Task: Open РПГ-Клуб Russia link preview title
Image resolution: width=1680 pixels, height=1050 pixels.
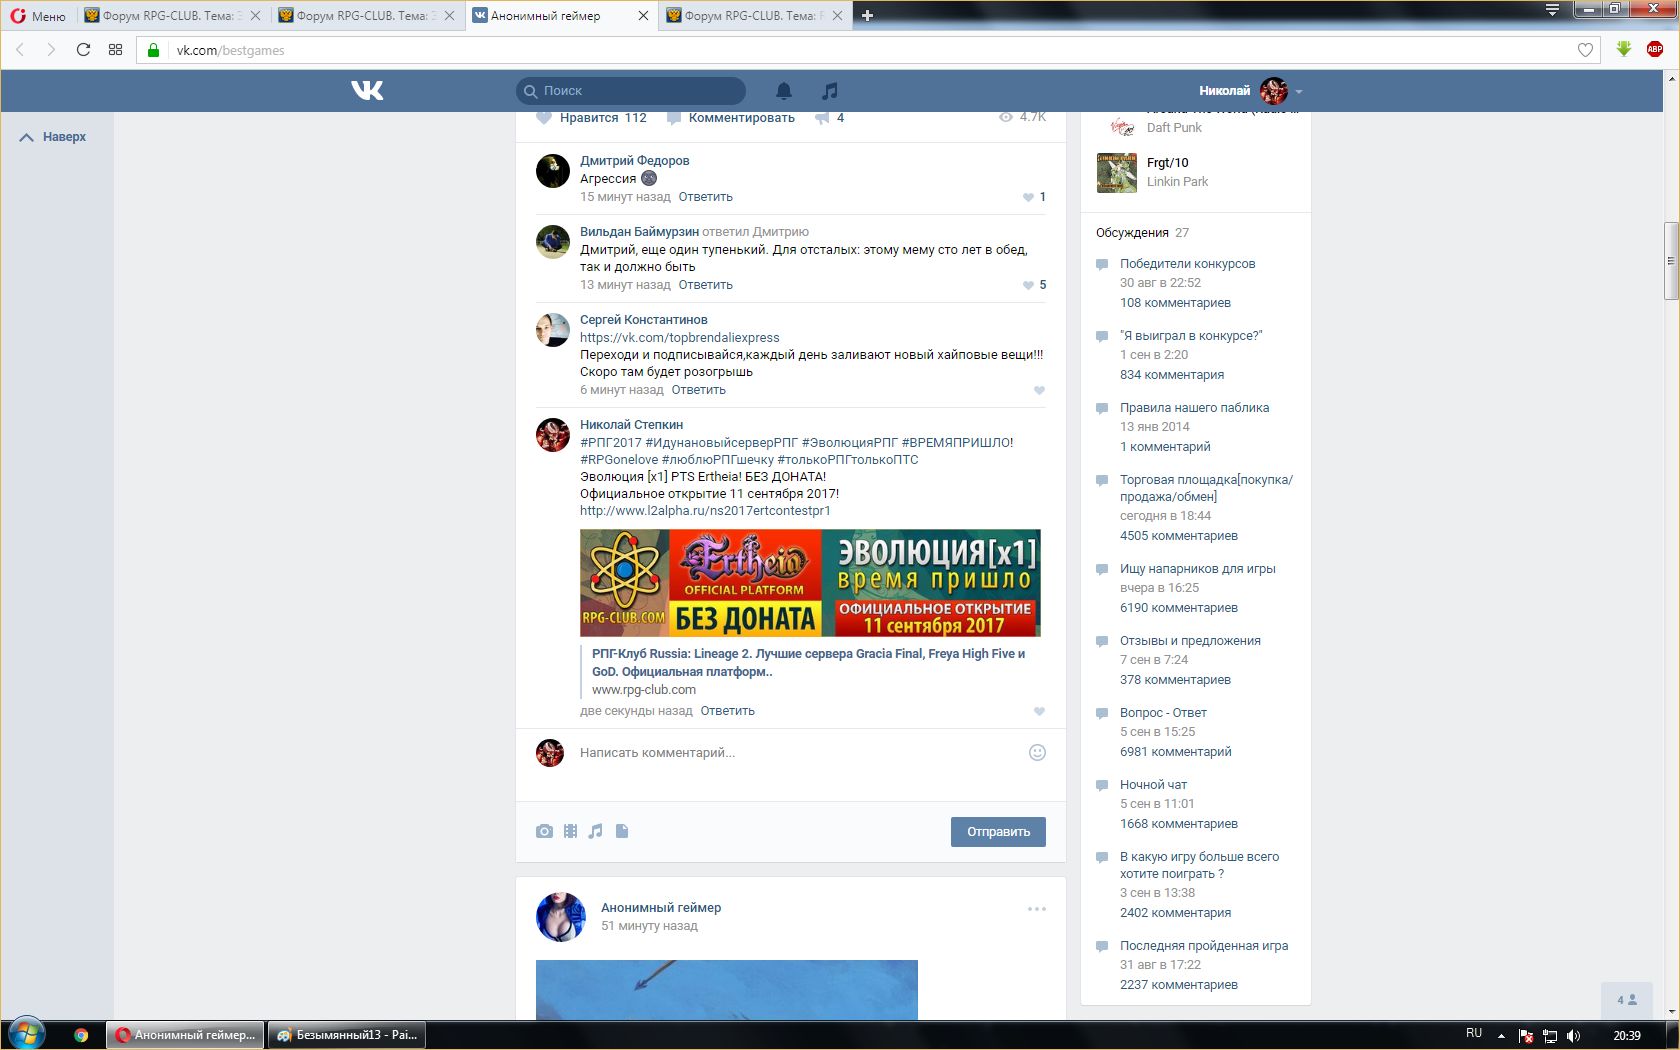Action: point(808,663)
